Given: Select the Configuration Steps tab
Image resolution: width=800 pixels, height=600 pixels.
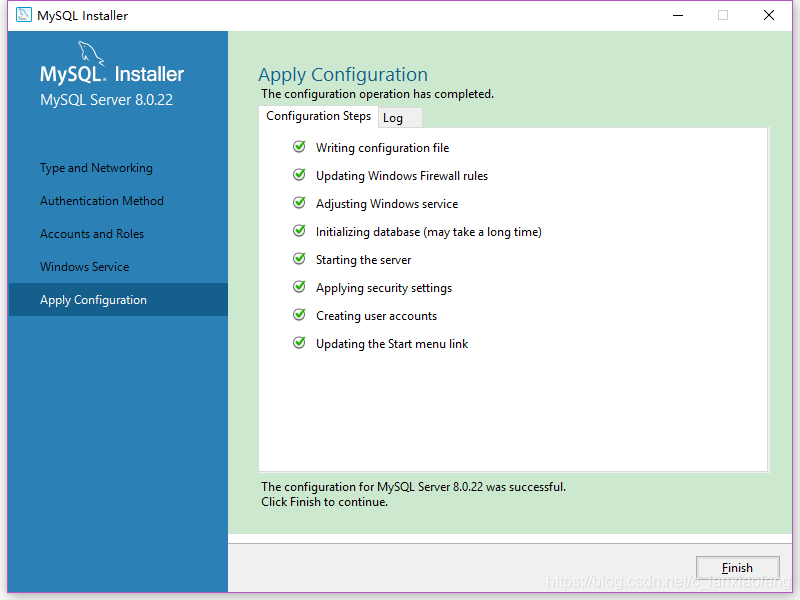Looking at the screenshot, I should pos(318,116).
